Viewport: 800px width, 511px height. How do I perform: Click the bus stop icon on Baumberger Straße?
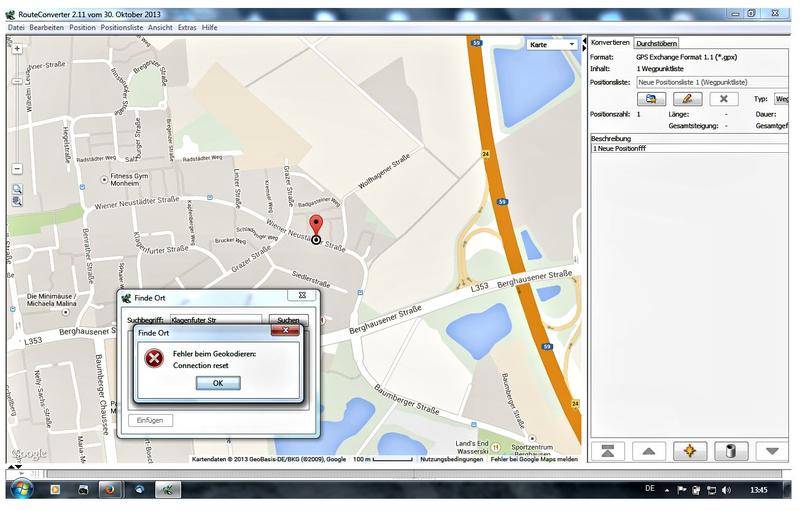point(474,424)
